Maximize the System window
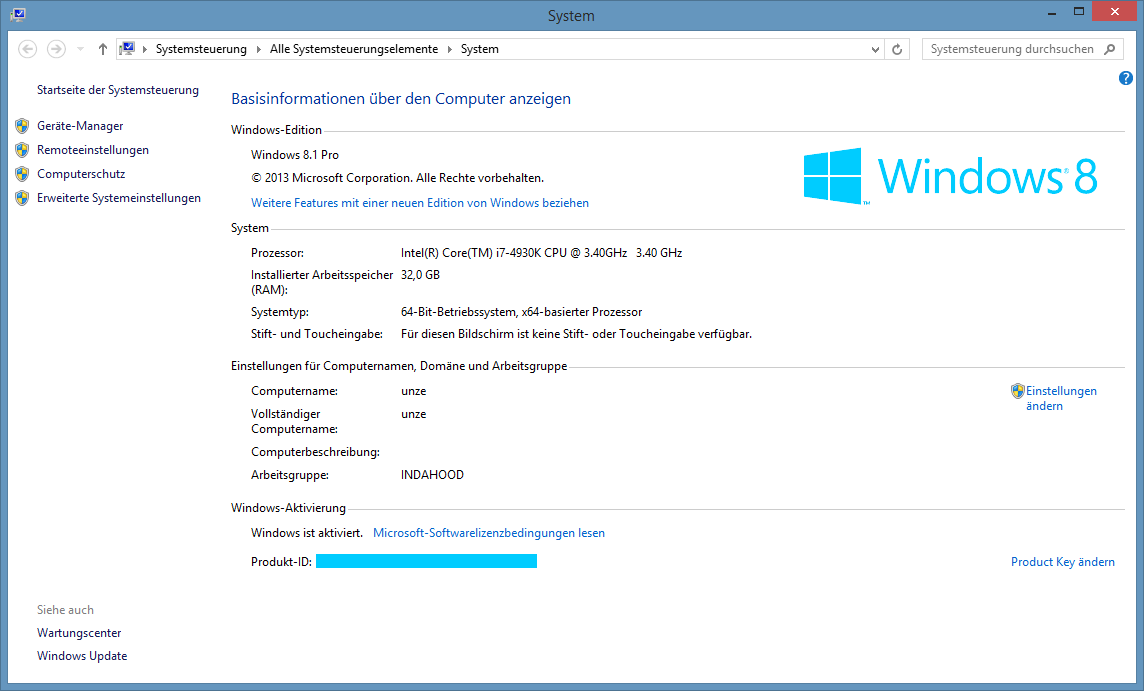 [1079, 12]
